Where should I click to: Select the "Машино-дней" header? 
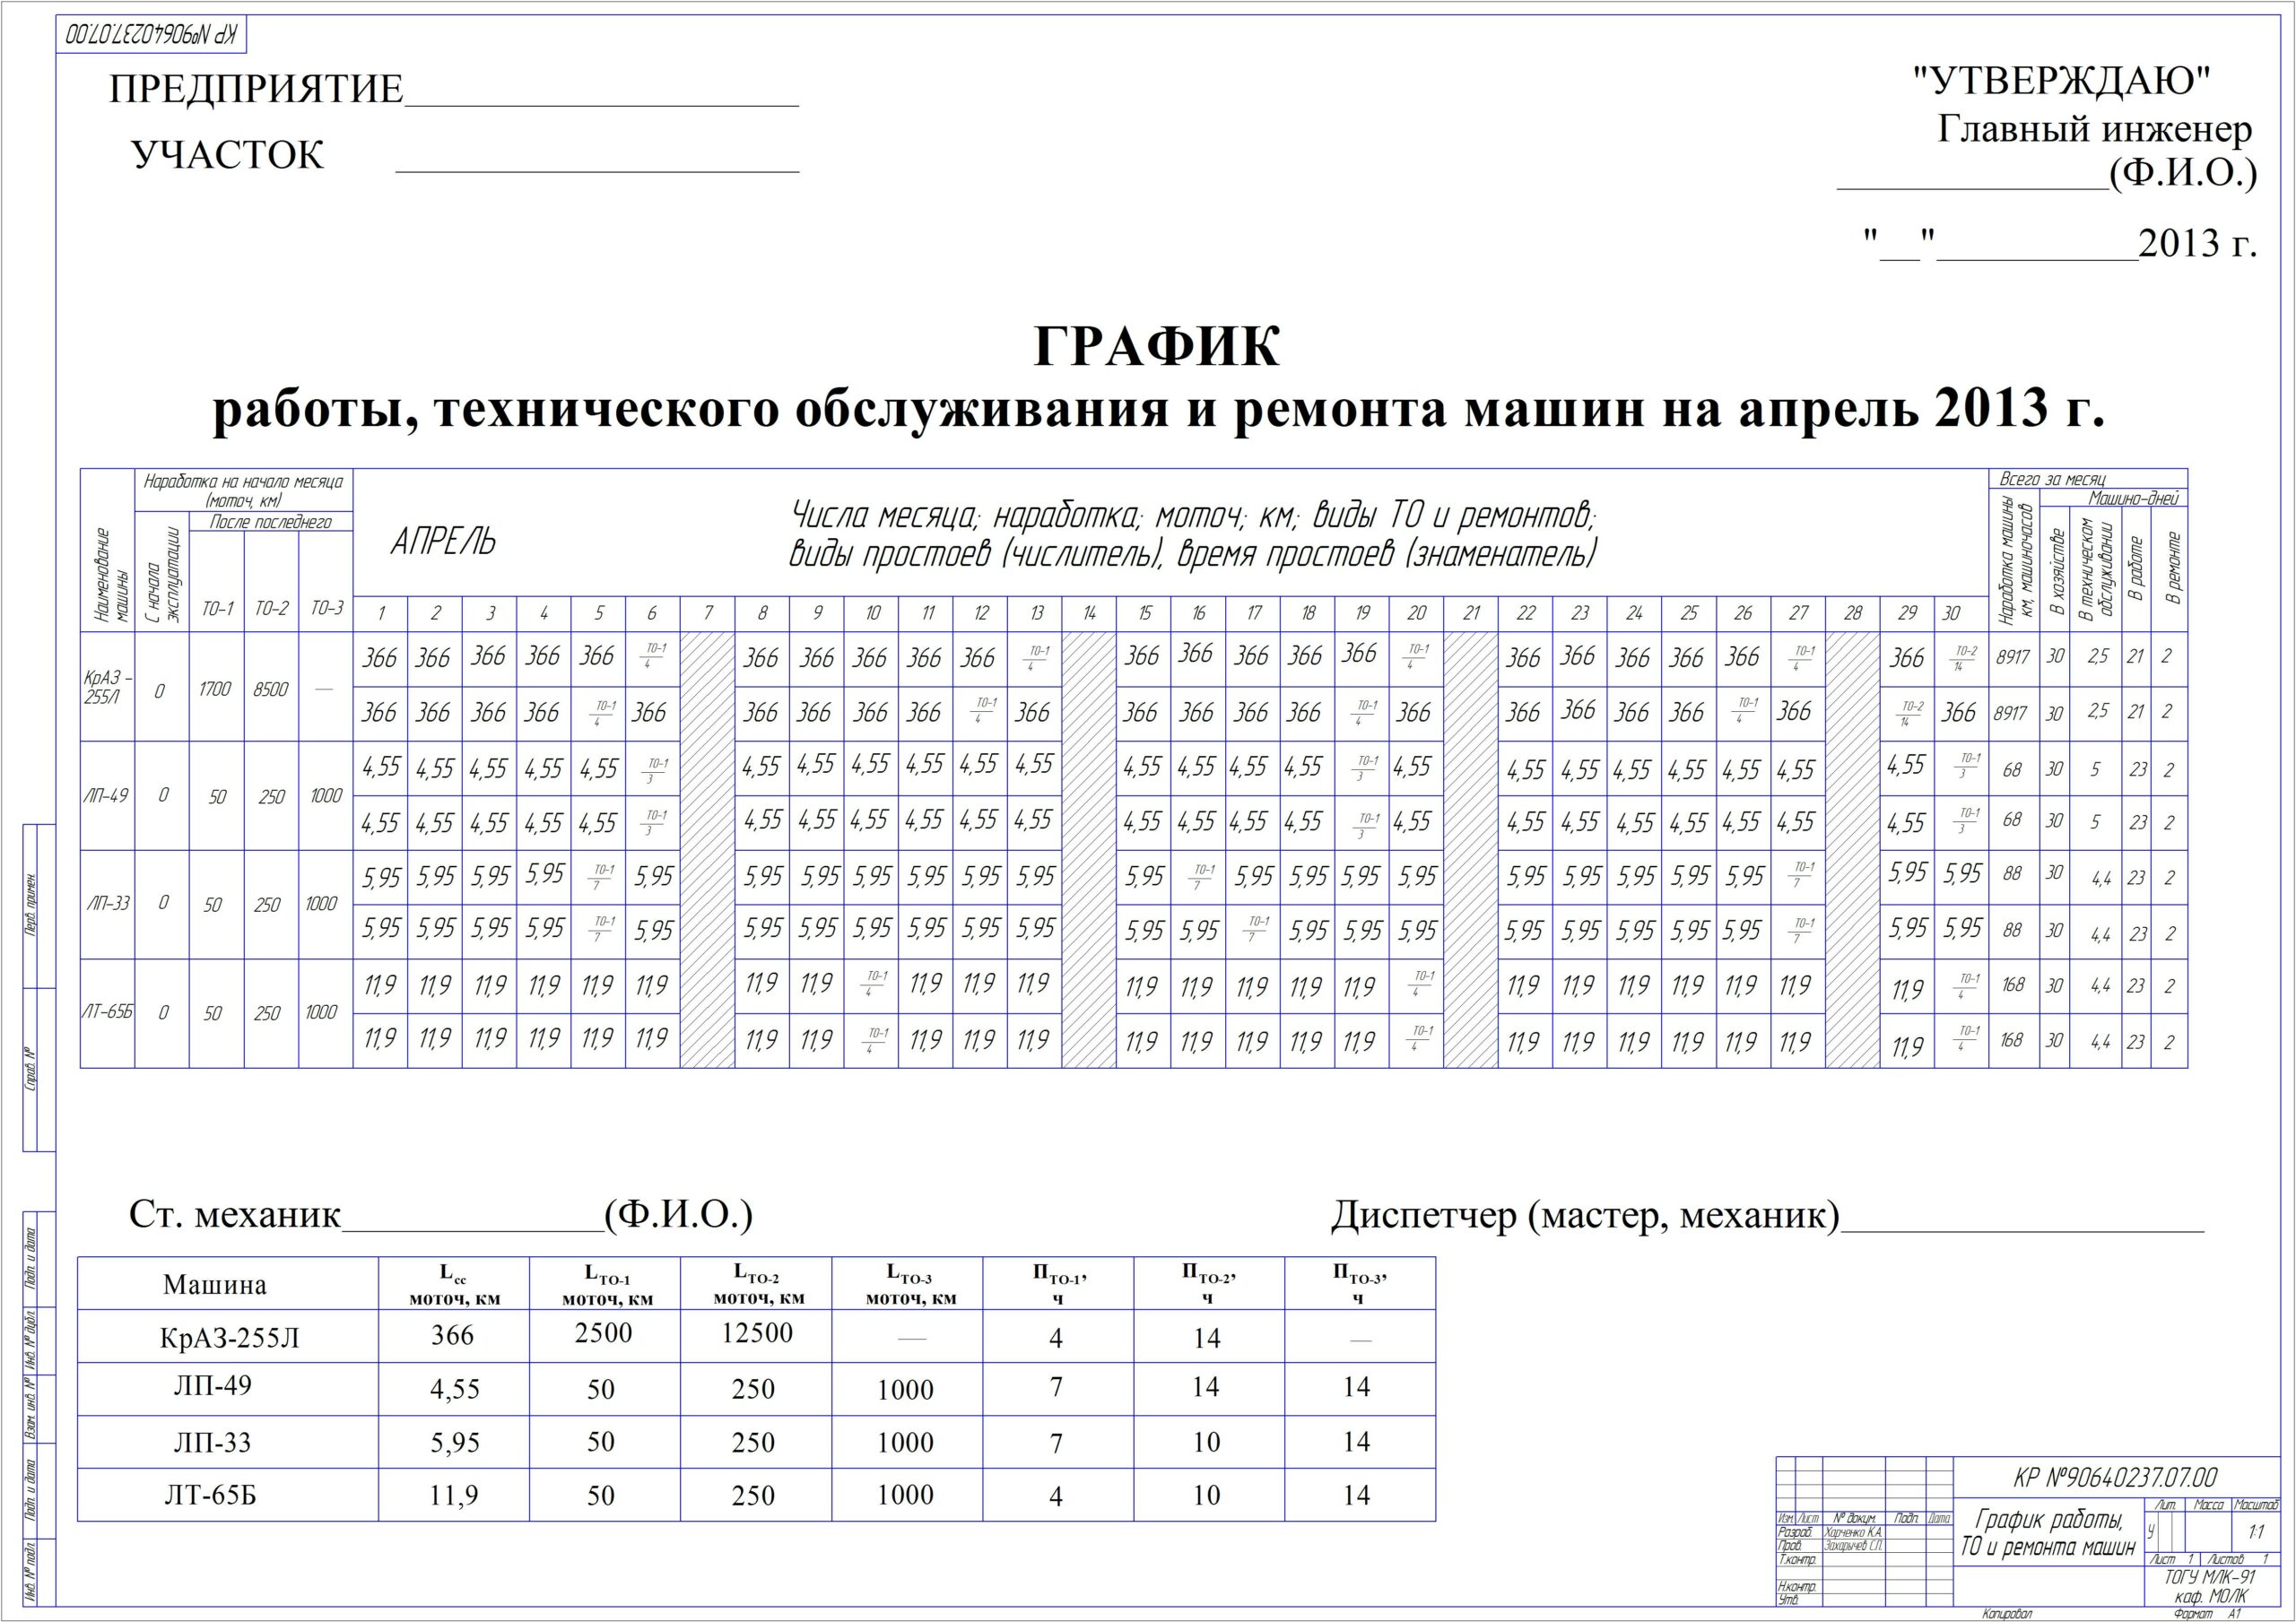pos(2132,498)
